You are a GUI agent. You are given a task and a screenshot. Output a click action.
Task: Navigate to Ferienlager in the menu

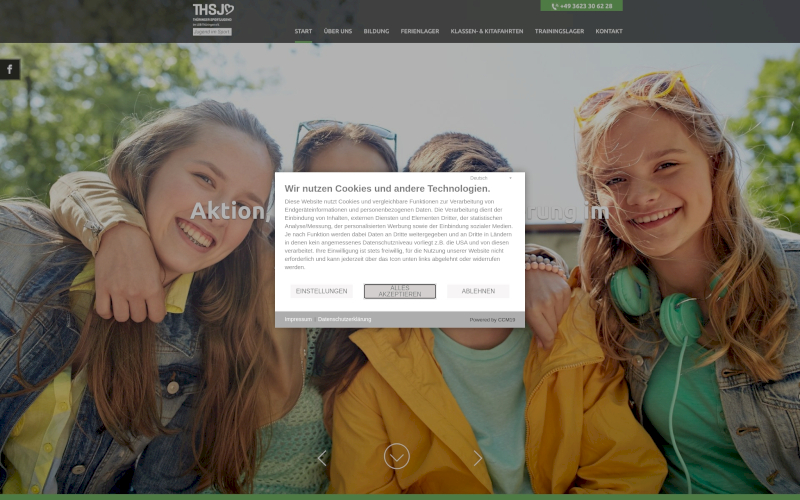(420, 31)
